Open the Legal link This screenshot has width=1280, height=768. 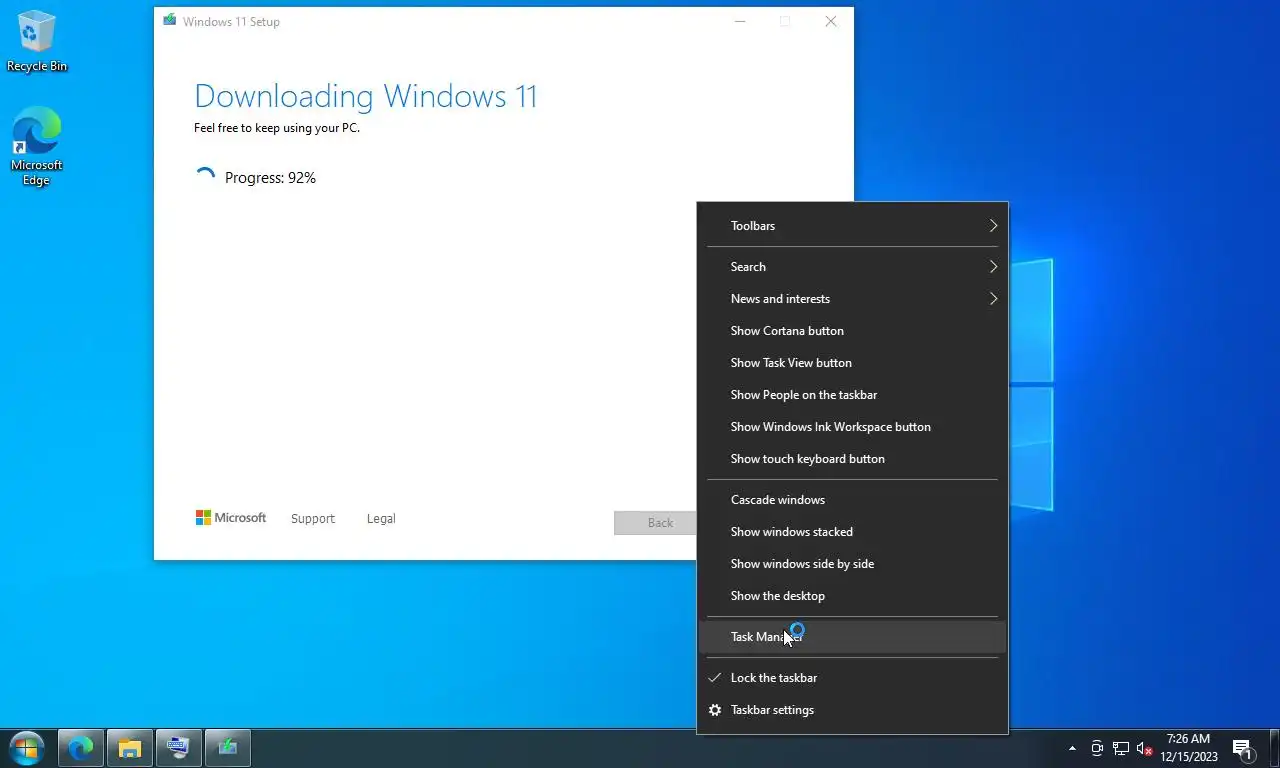pos(381,519)
